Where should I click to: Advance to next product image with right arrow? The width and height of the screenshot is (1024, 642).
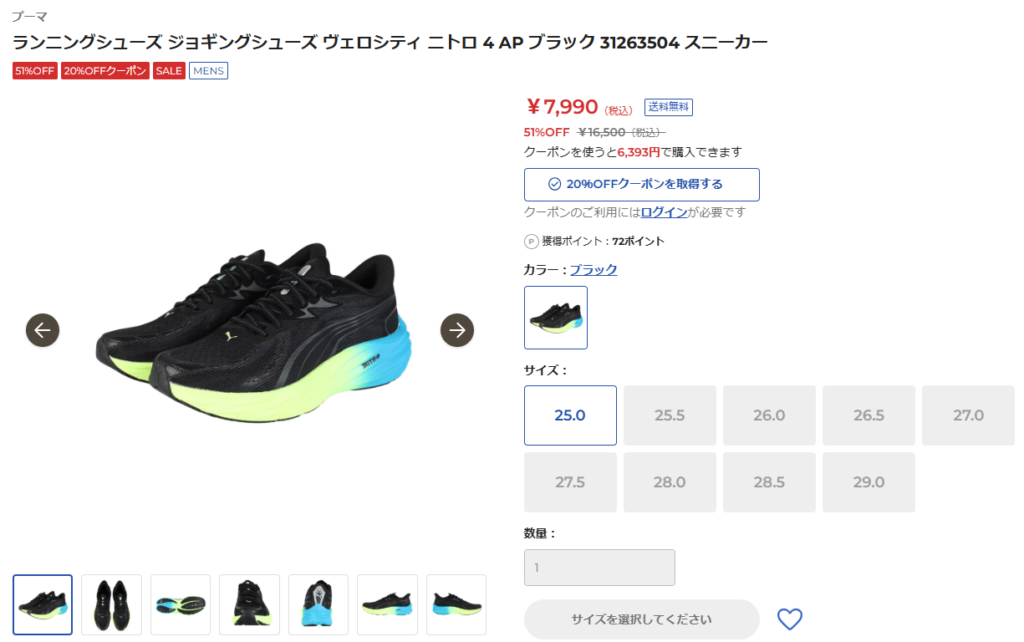[457, 330]
